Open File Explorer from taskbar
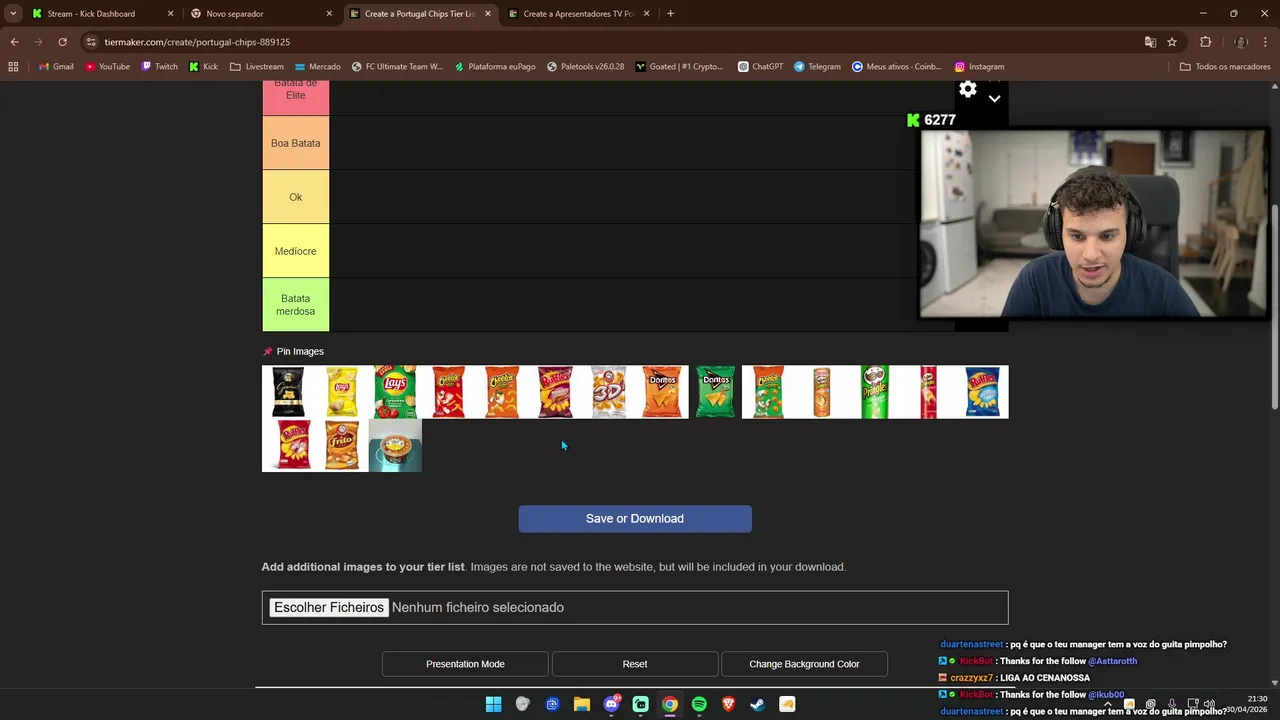The image size is (1280, 720). click(581, 704)
